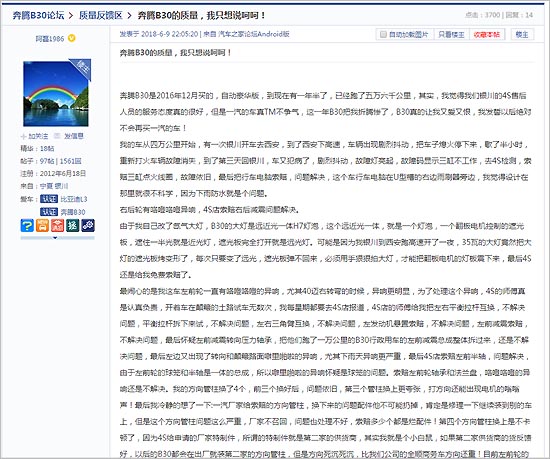
Task: Click the dark green 摇 medal icon
Action: 73,225
